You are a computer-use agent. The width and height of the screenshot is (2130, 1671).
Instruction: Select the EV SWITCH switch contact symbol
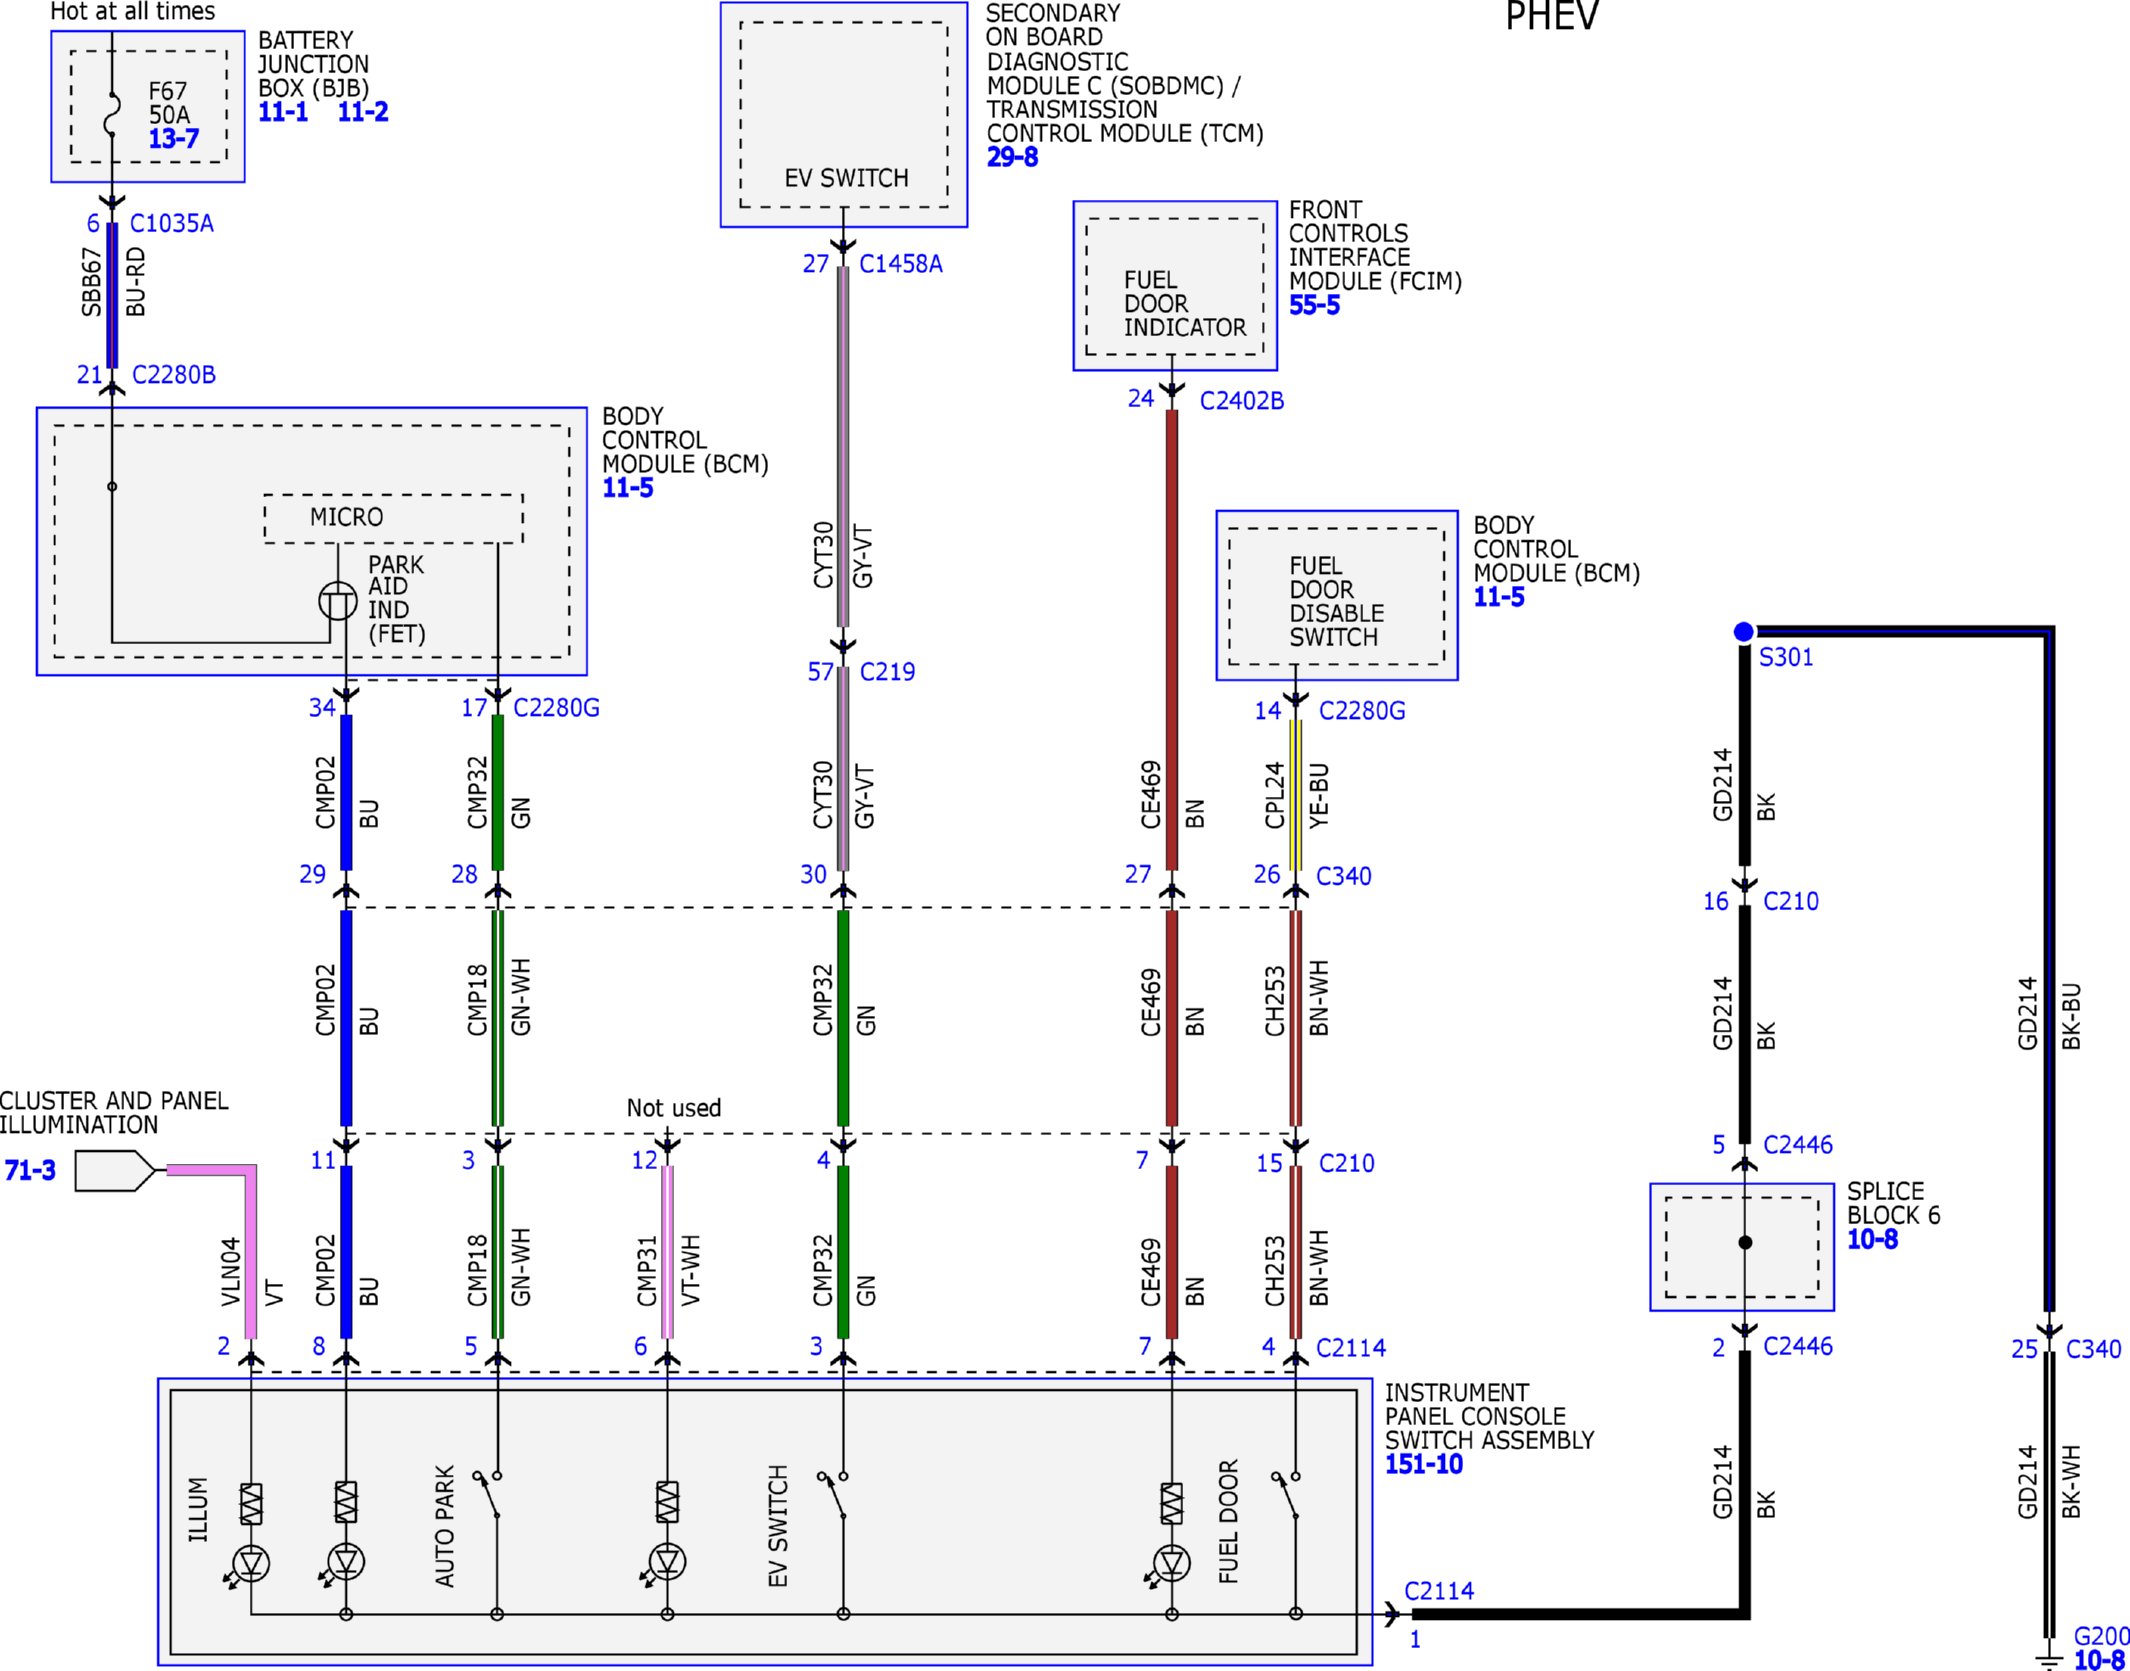point(833,1495)
